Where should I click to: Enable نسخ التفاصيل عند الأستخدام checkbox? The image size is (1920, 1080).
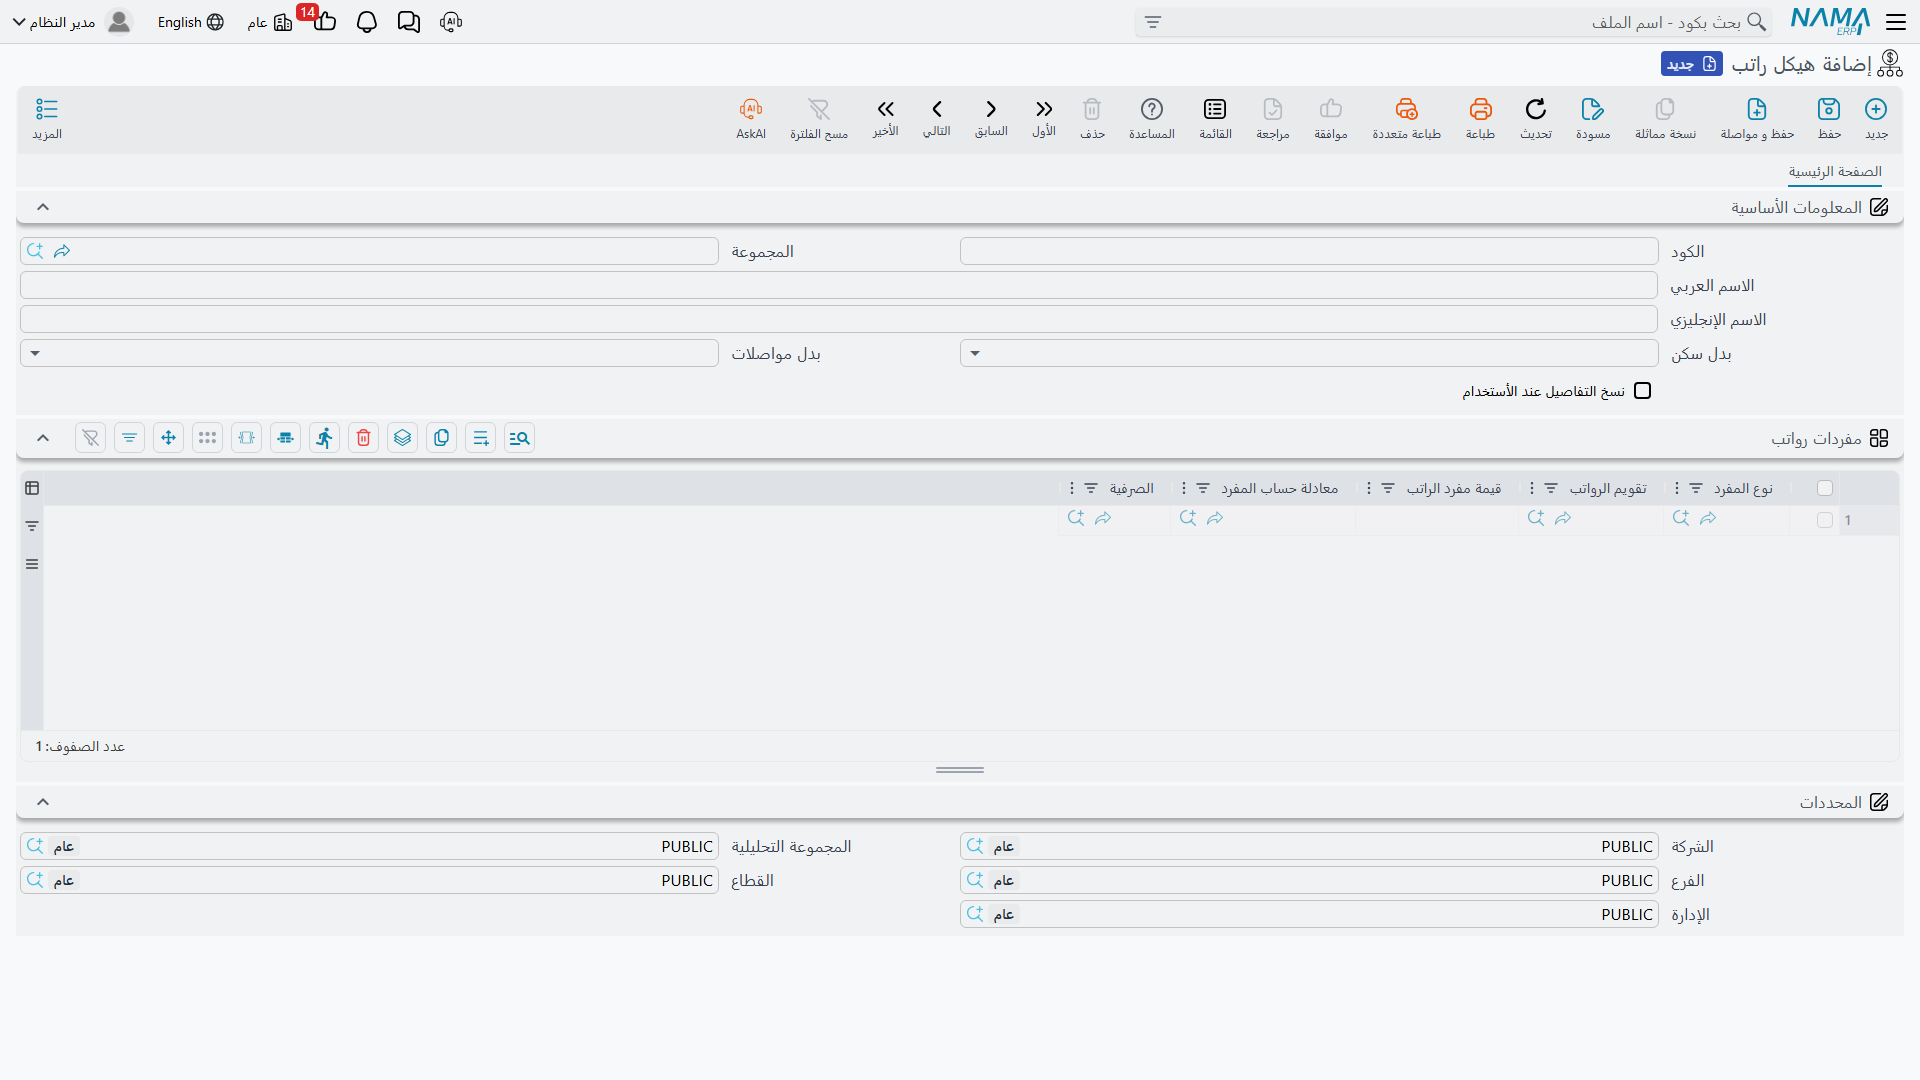pyautogui.click(x=1642, y=391)
